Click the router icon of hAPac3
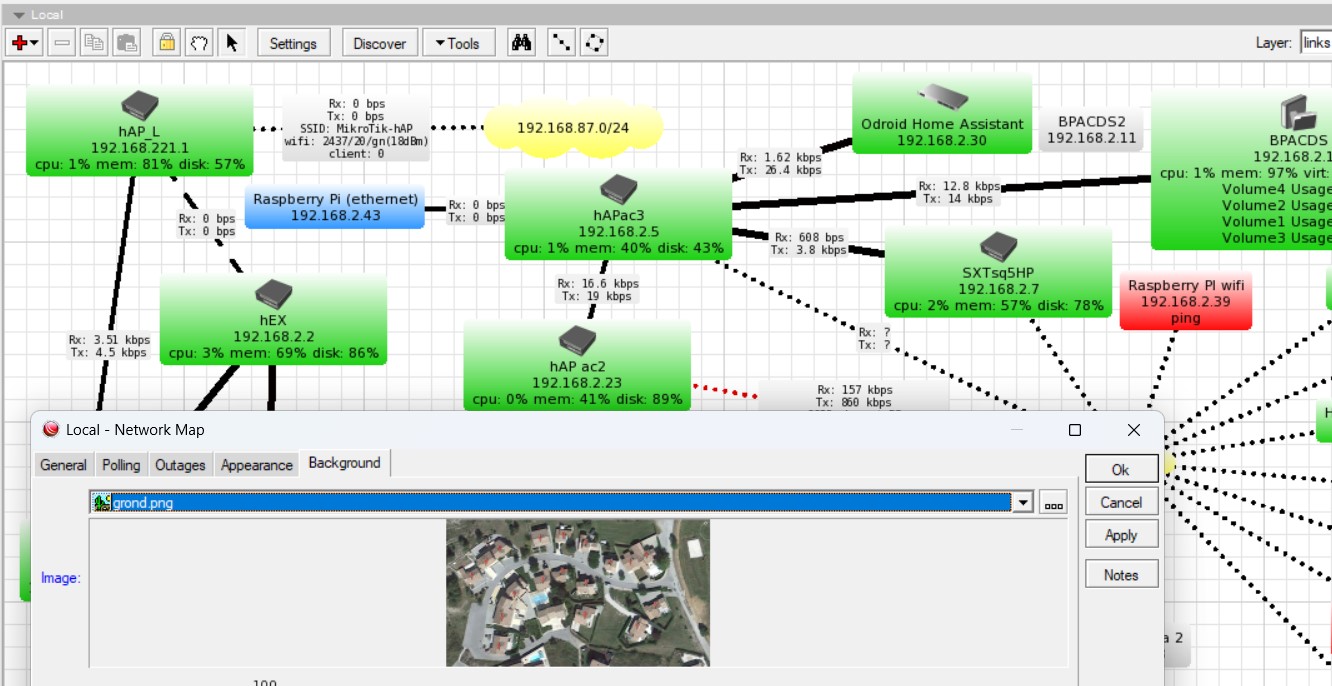Viewport: 1332px width, 686px height. 619,187
